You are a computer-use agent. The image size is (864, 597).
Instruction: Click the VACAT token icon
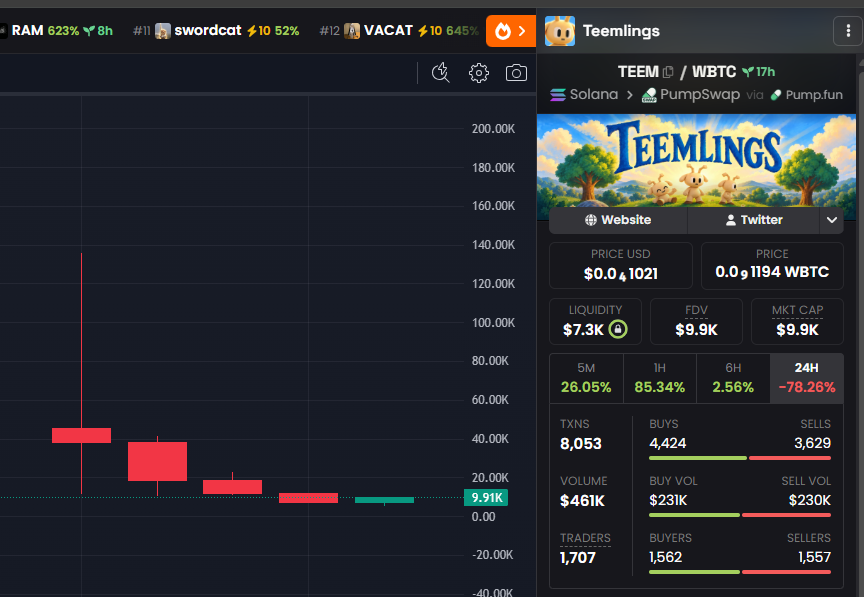352,31
